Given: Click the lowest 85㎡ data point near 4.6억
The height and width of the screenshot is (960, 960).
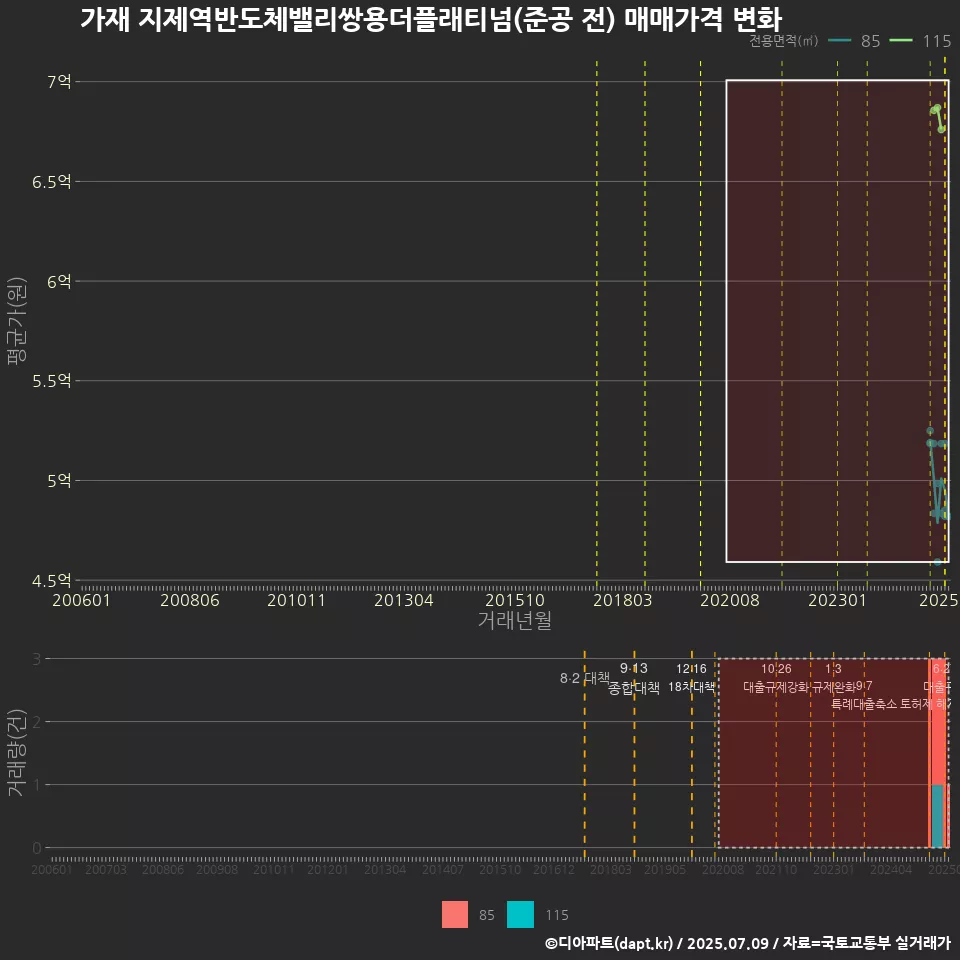Looking at the screenshot, I should (937, 561).
